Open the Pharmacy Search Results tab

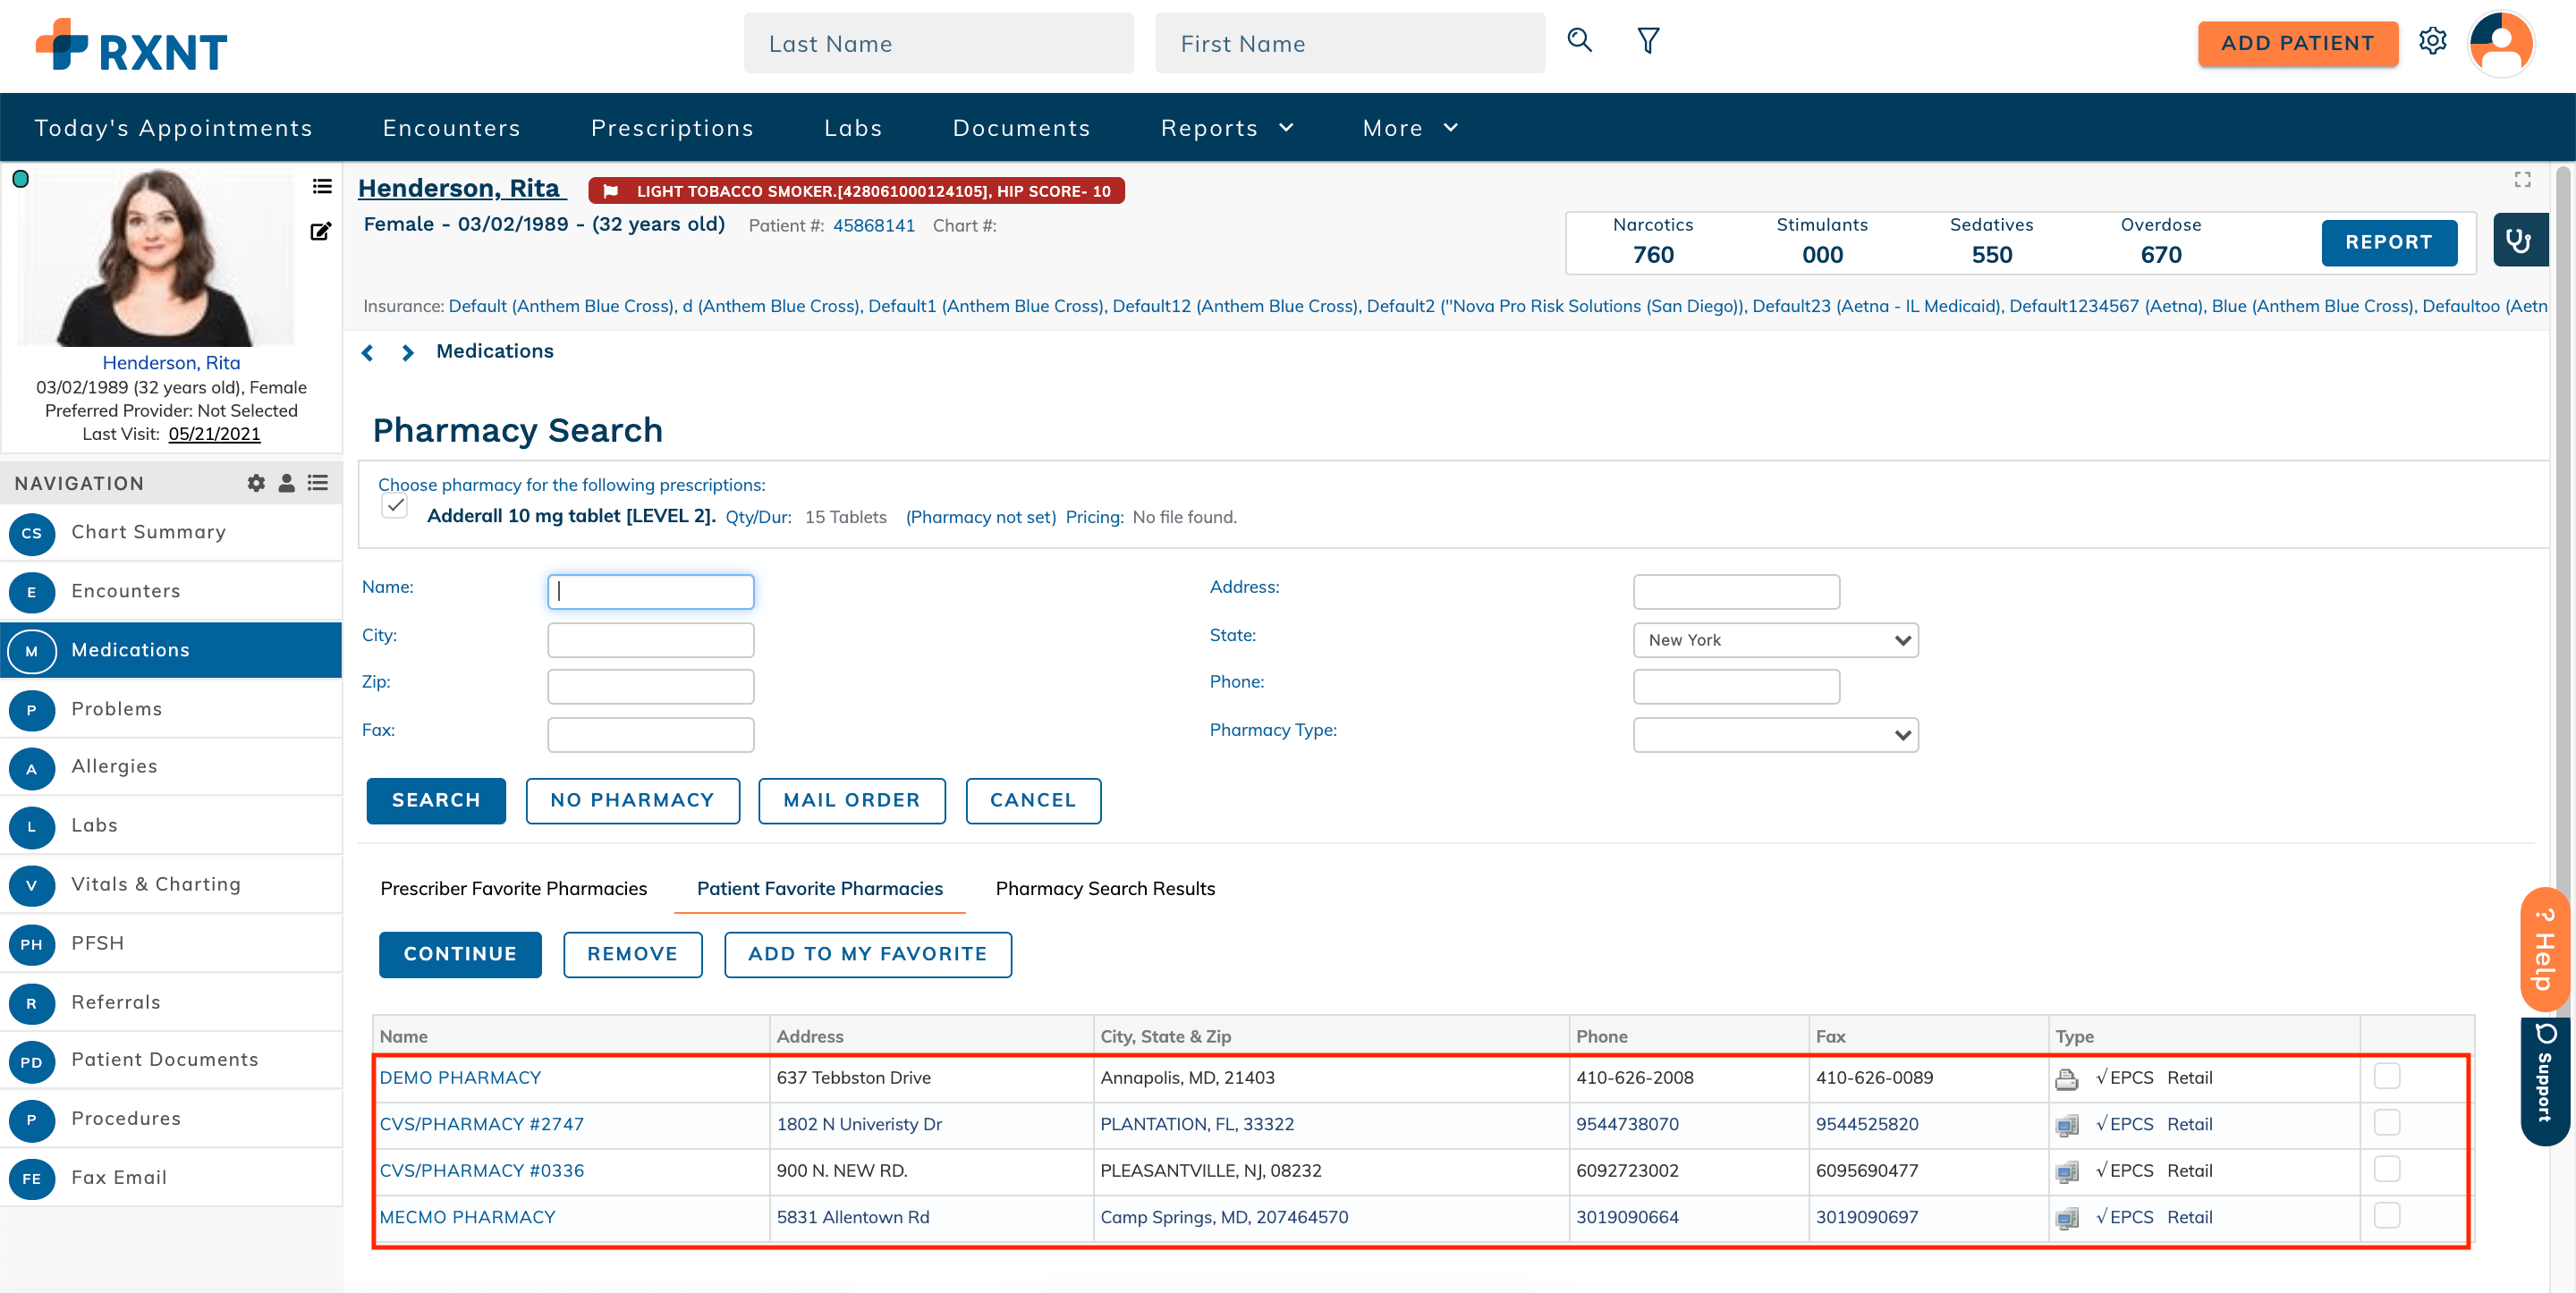tap(1105, 888)
